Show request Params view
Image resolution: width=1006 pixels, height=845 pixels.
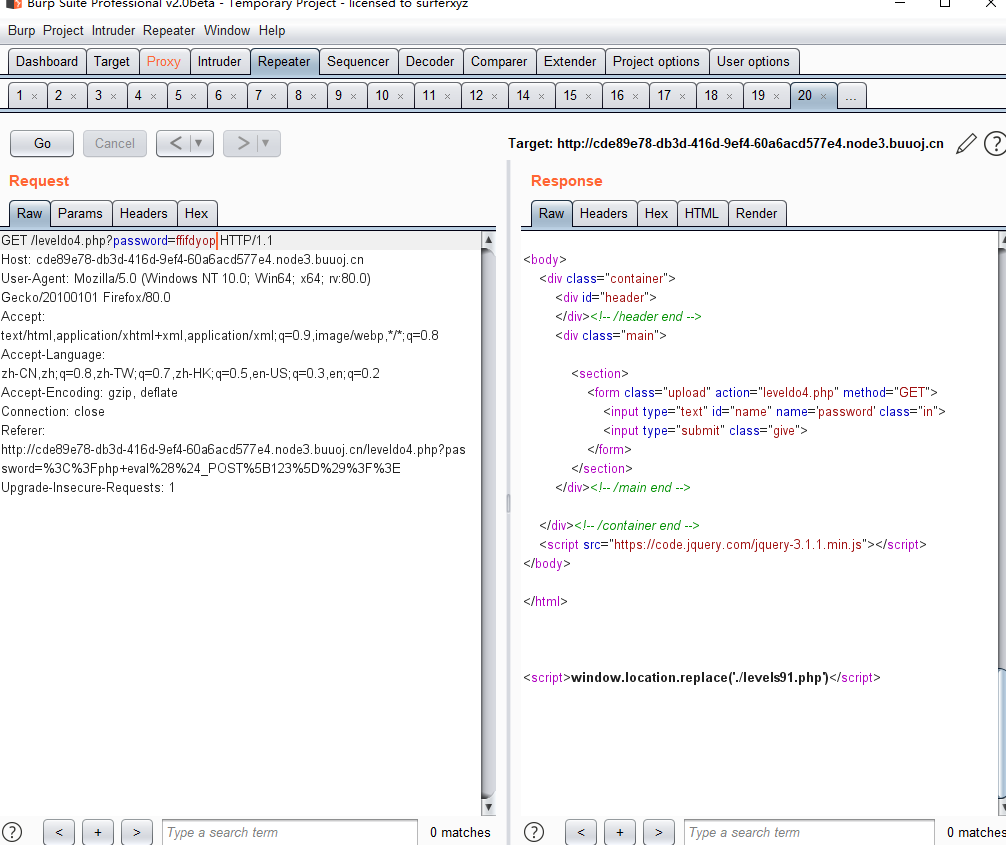click(80, 214)
